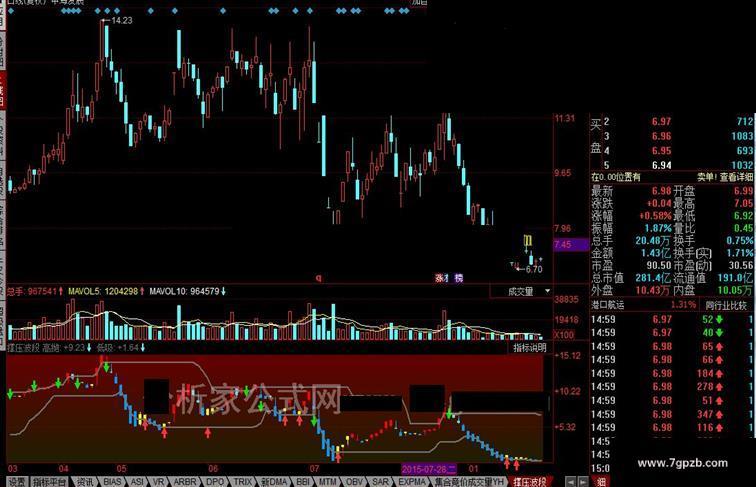Select the VR indicator tab

(159, 482)
